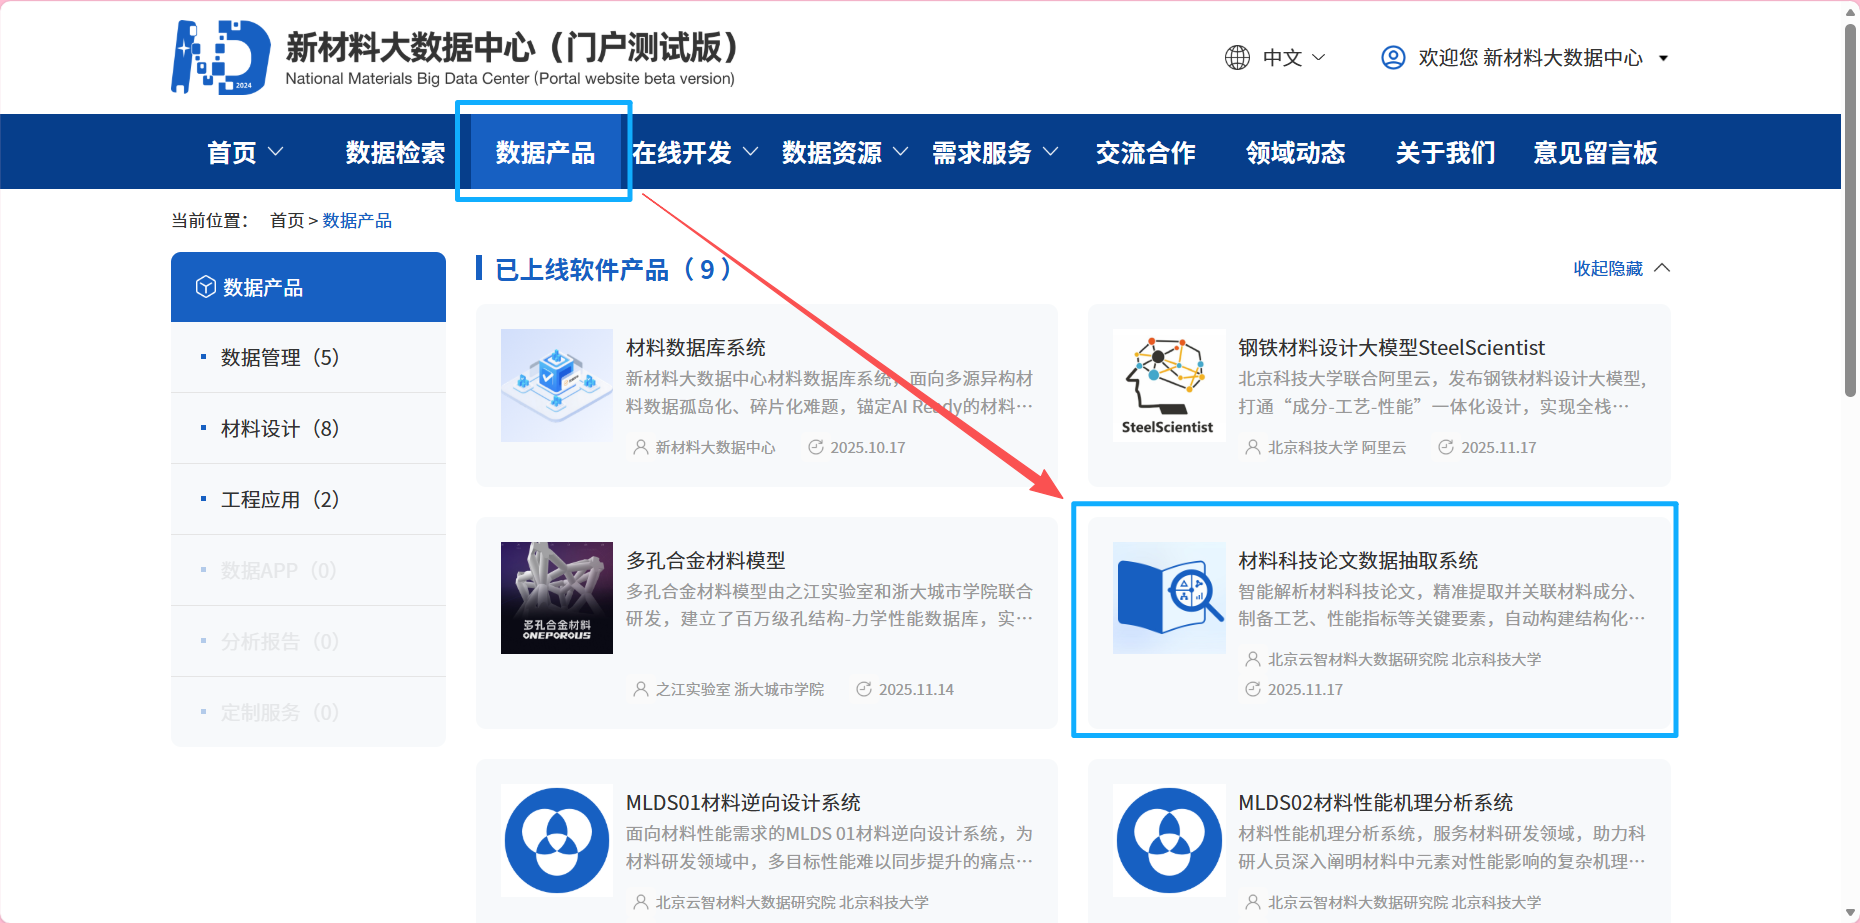Click the user account avatar icon

click(1393, 57)
